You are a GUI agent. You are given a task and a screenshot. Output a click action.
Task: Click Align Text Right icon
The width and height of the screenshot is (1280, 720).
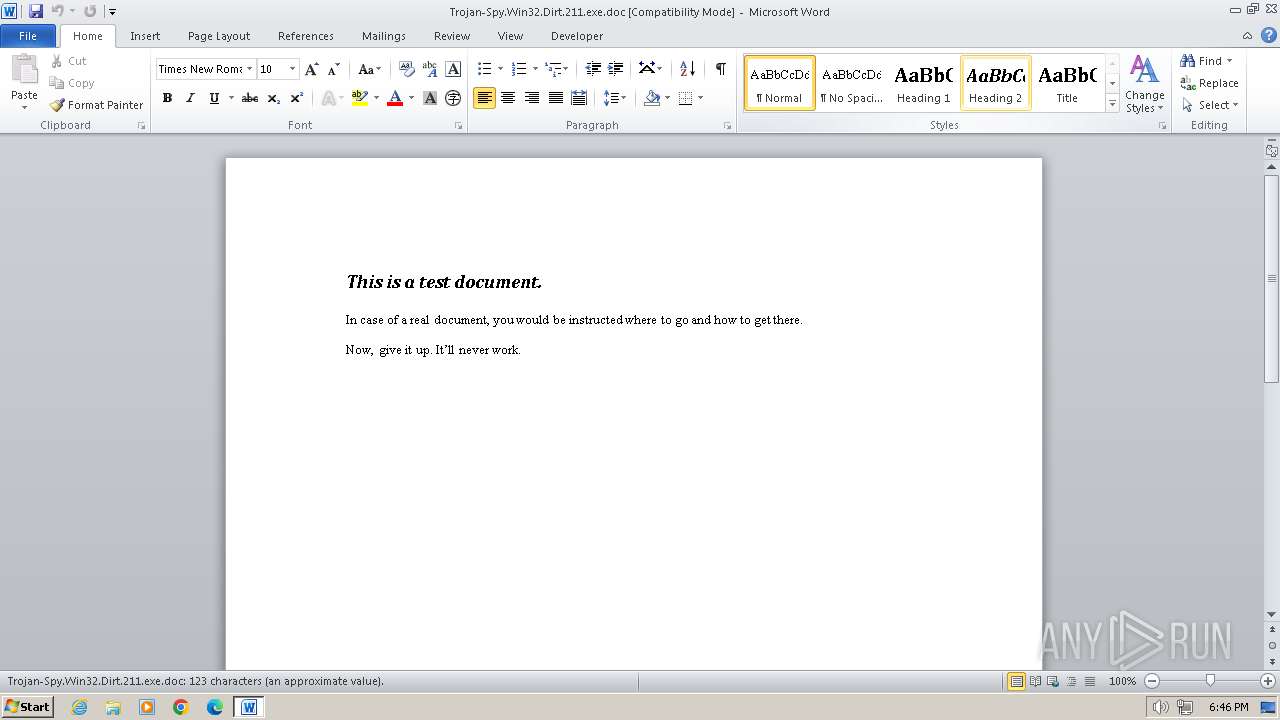click(532, 98)
